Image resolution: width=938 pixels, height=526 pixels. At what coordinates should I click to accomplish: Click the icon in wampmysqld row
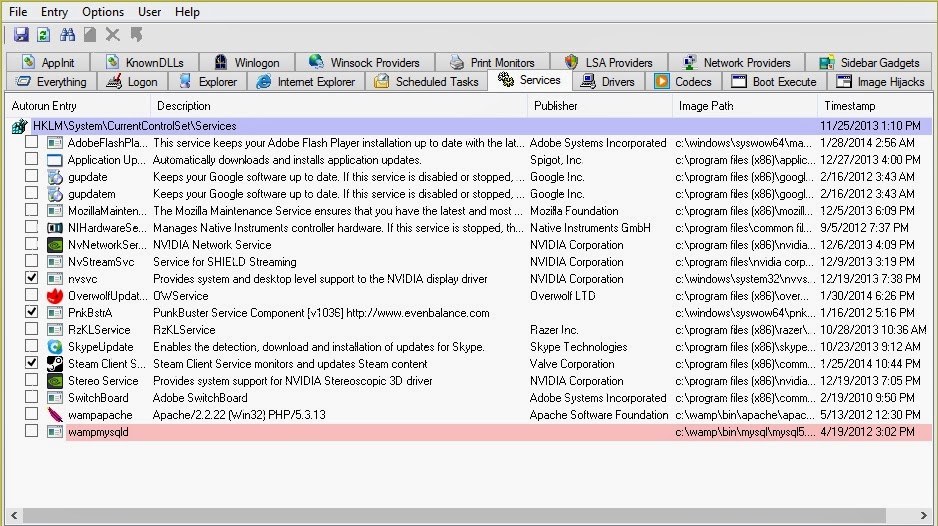pyautogui.click(x=55, y=431)
